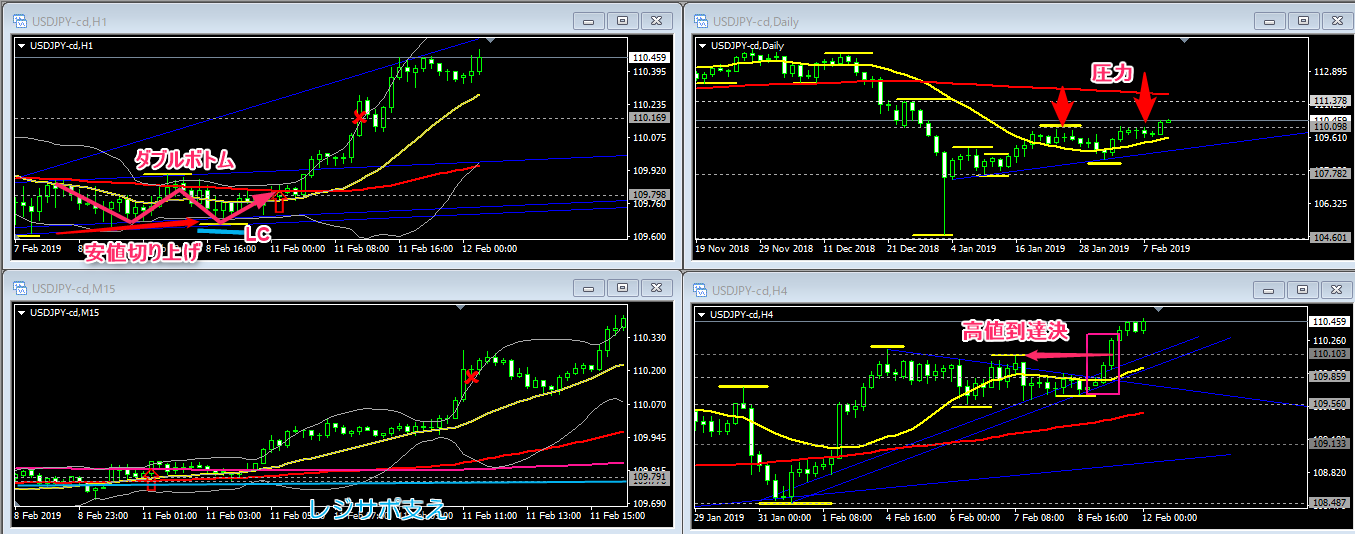Open the dropdown triangle beside USDJPY-cd,Daily chart label

point(704,45)
